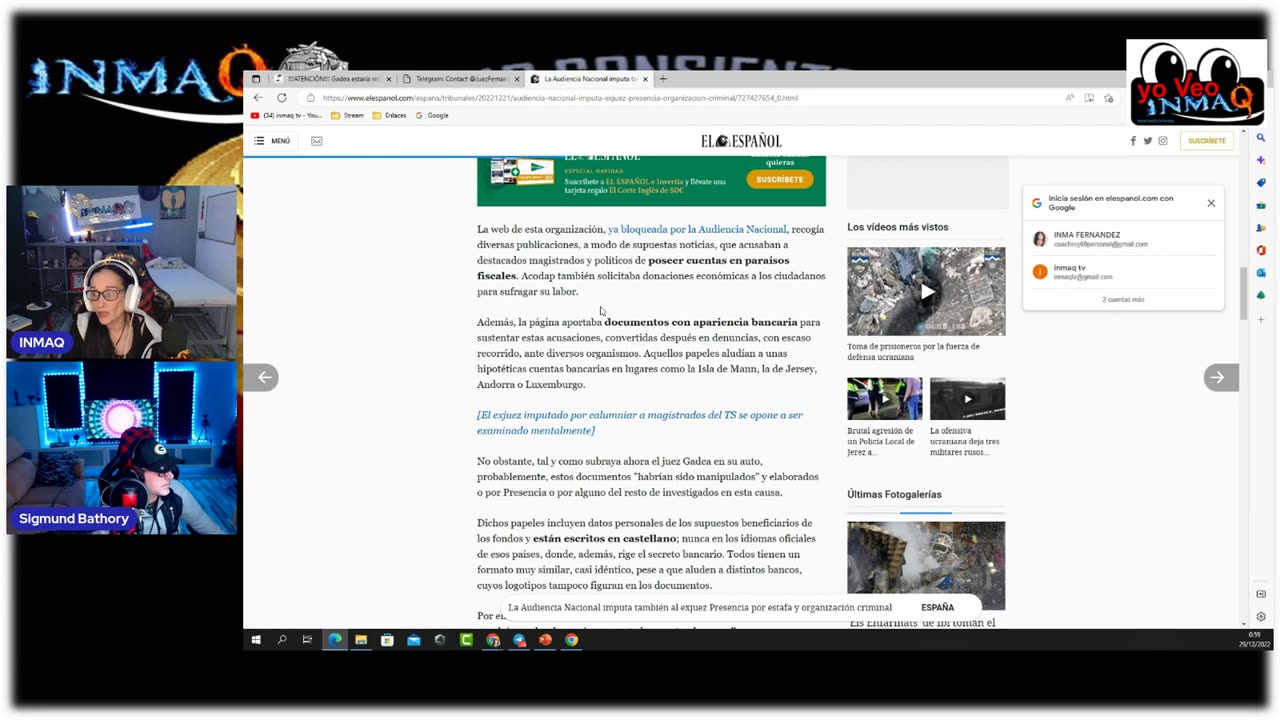The image size is (1280, 720).
Task: Open Camtasia green icon on taskbar
Action: click(x=466, y=640)
